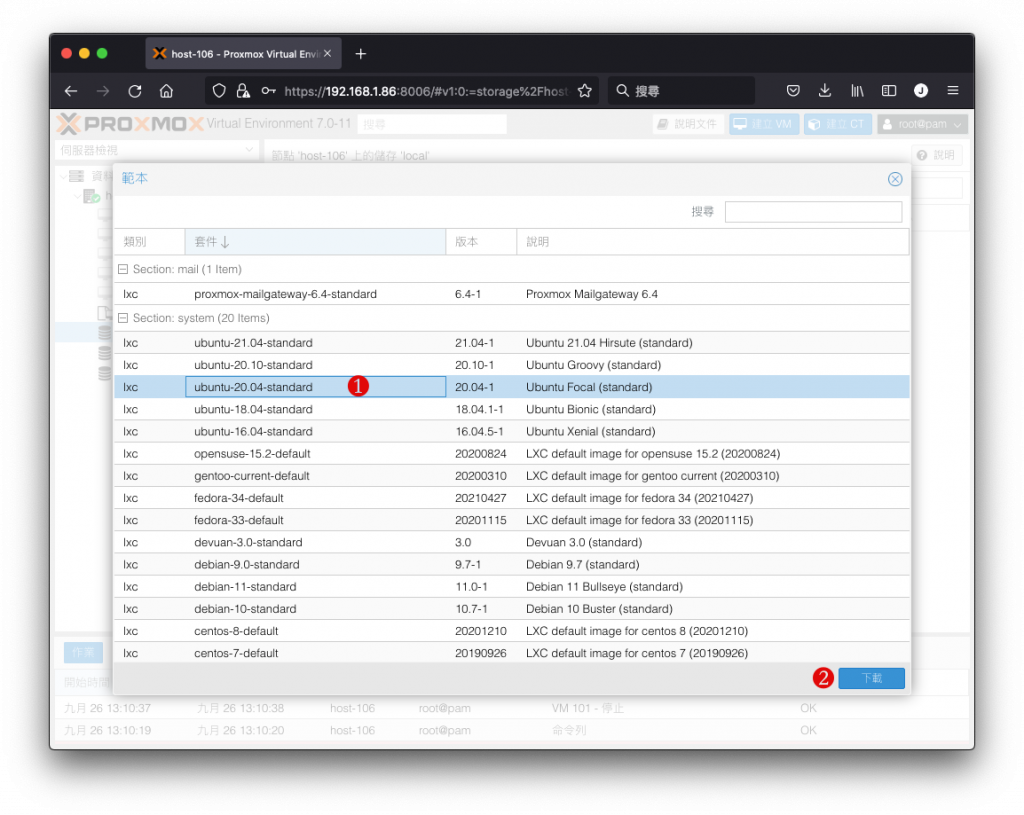Open the shield tracking protection icon
Viewport: 1024px width, 815px height.
219,91
